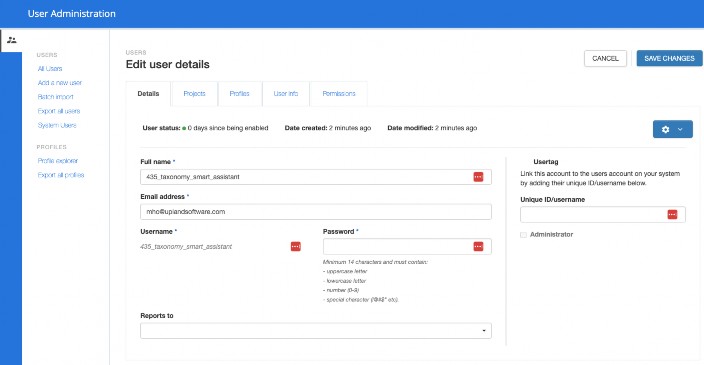Click Export all users link

tap(59, 111)
